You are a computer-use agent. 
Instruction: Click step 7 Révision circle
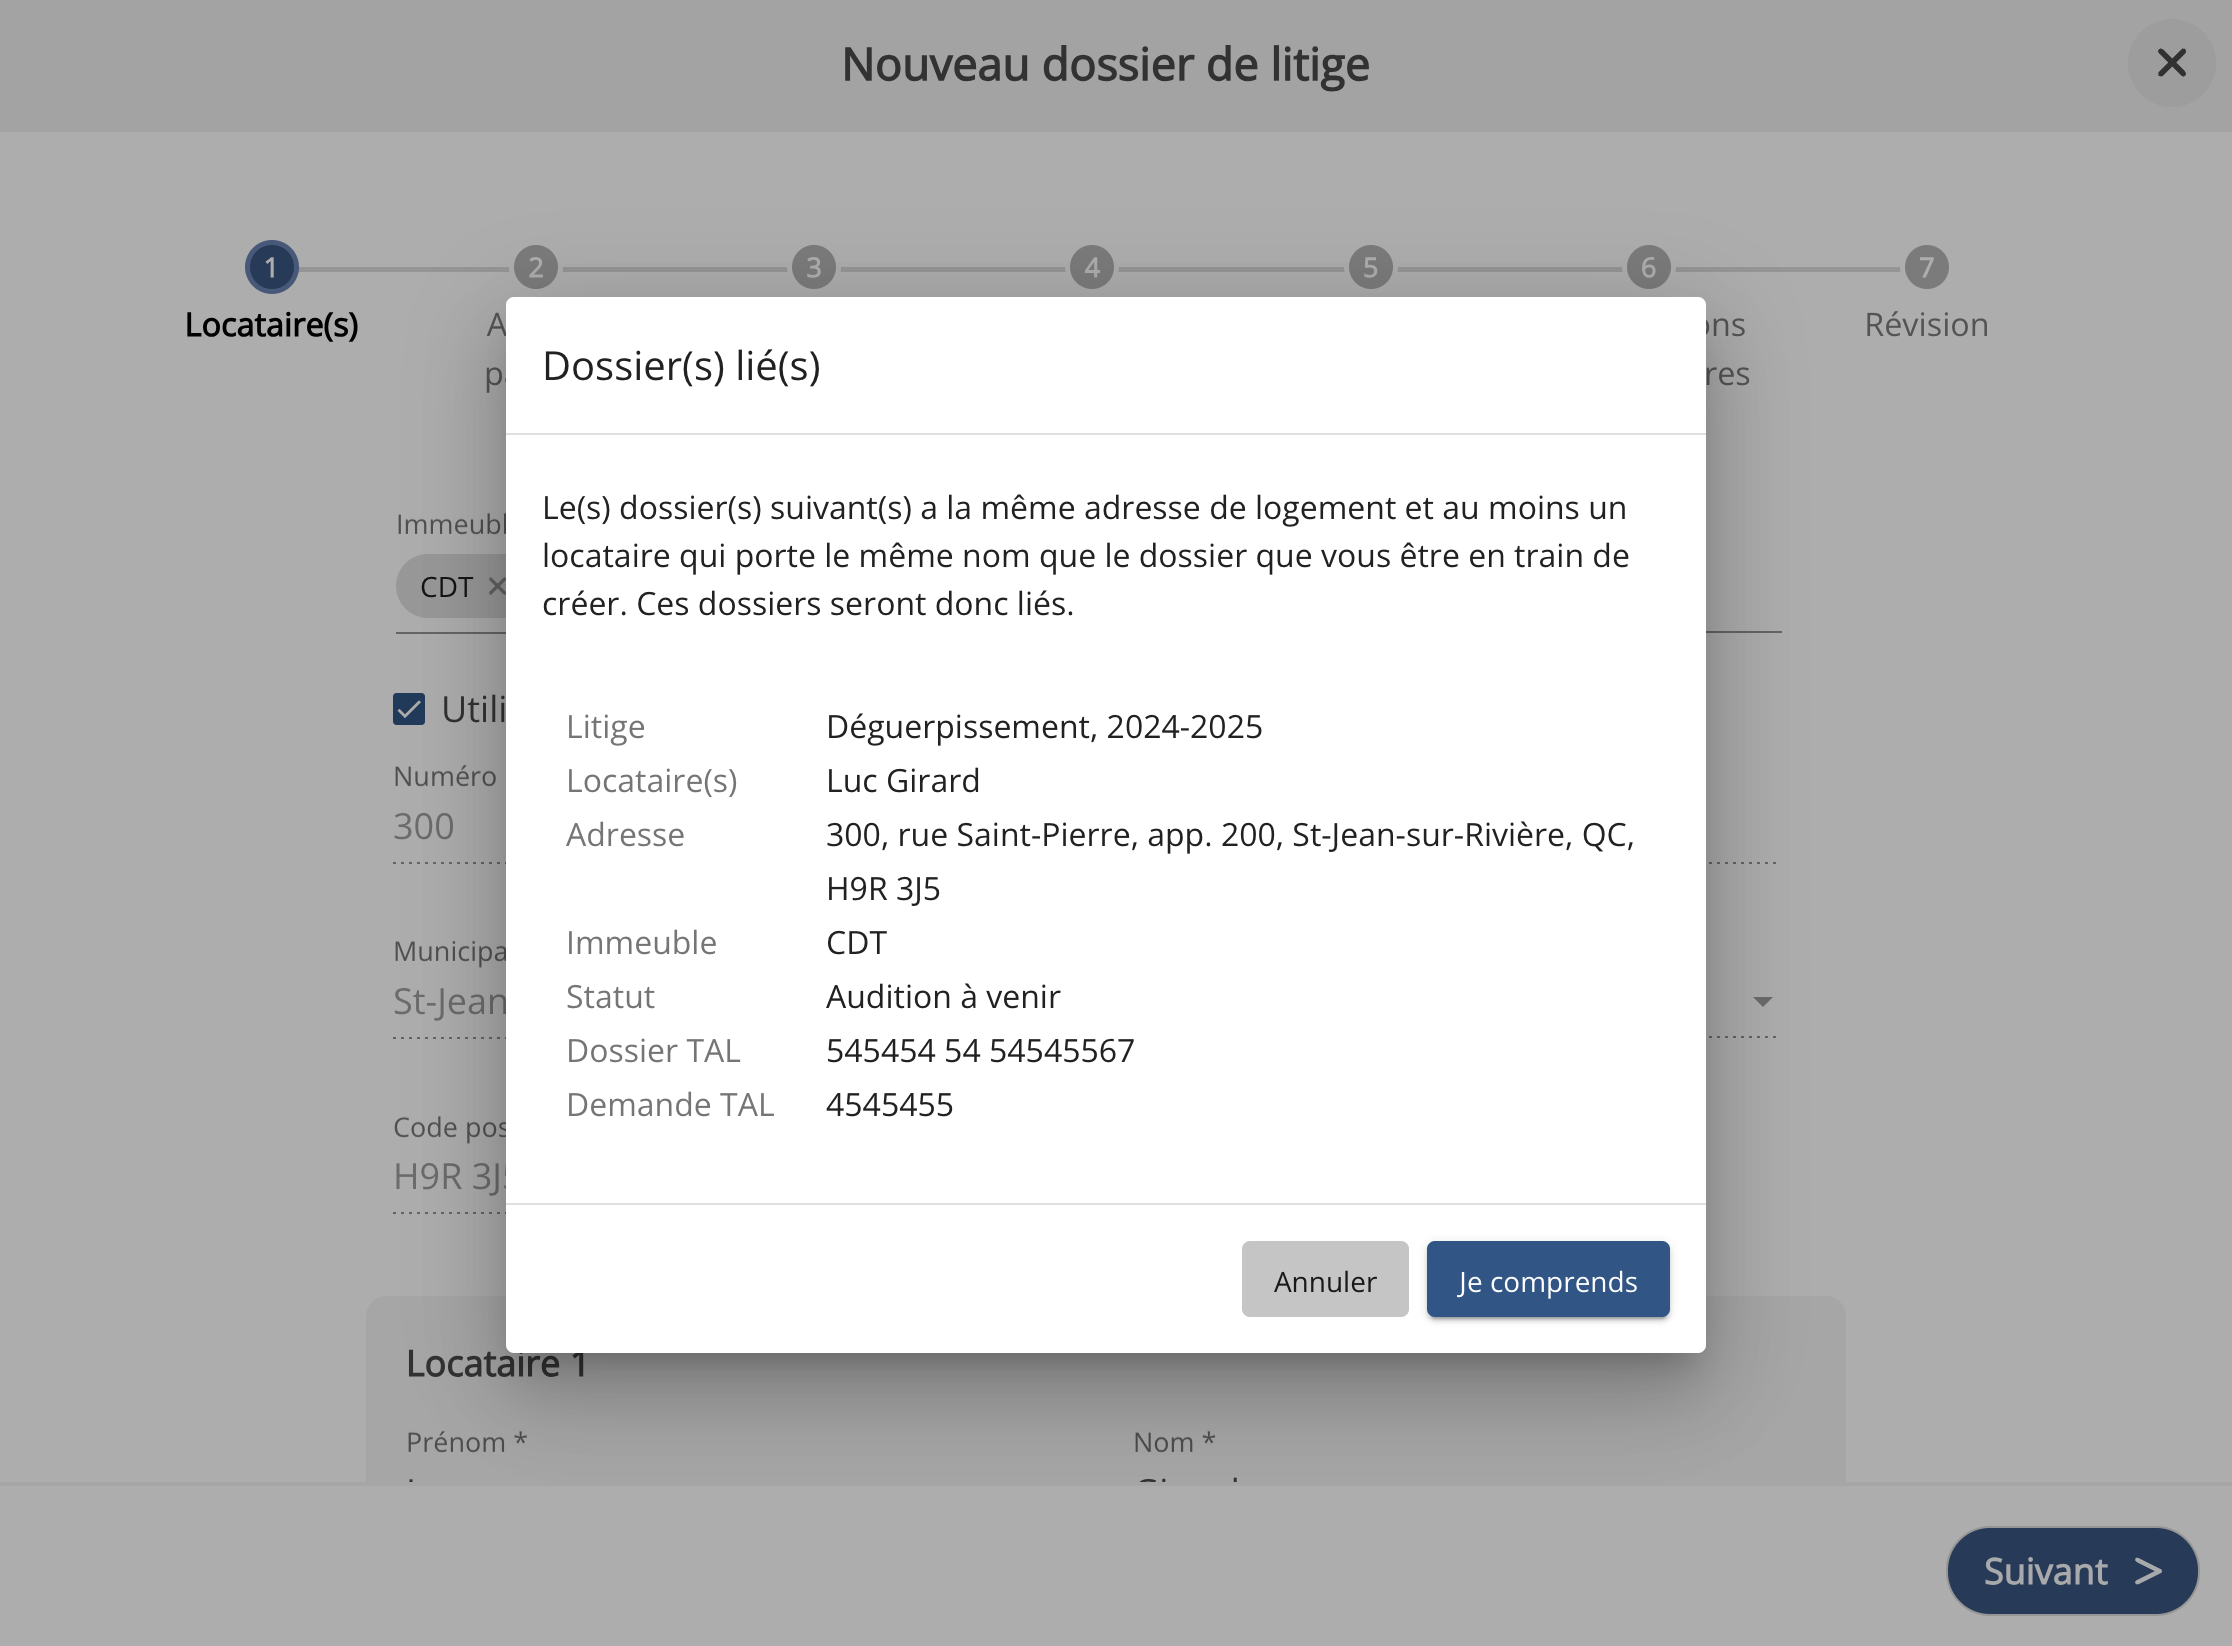tap(1926, 267)
